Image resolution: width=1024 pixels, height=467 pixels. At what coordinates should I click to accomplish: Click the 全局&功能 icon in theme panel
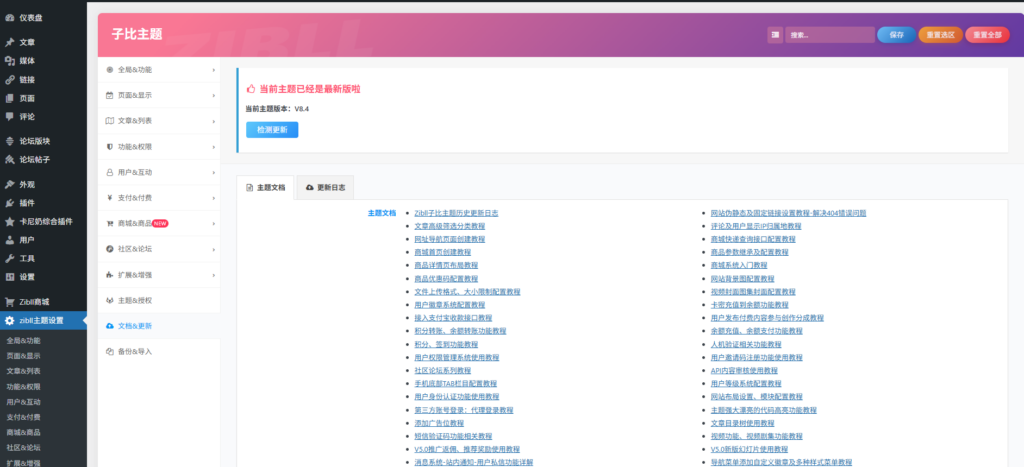(x=109, y=69)
